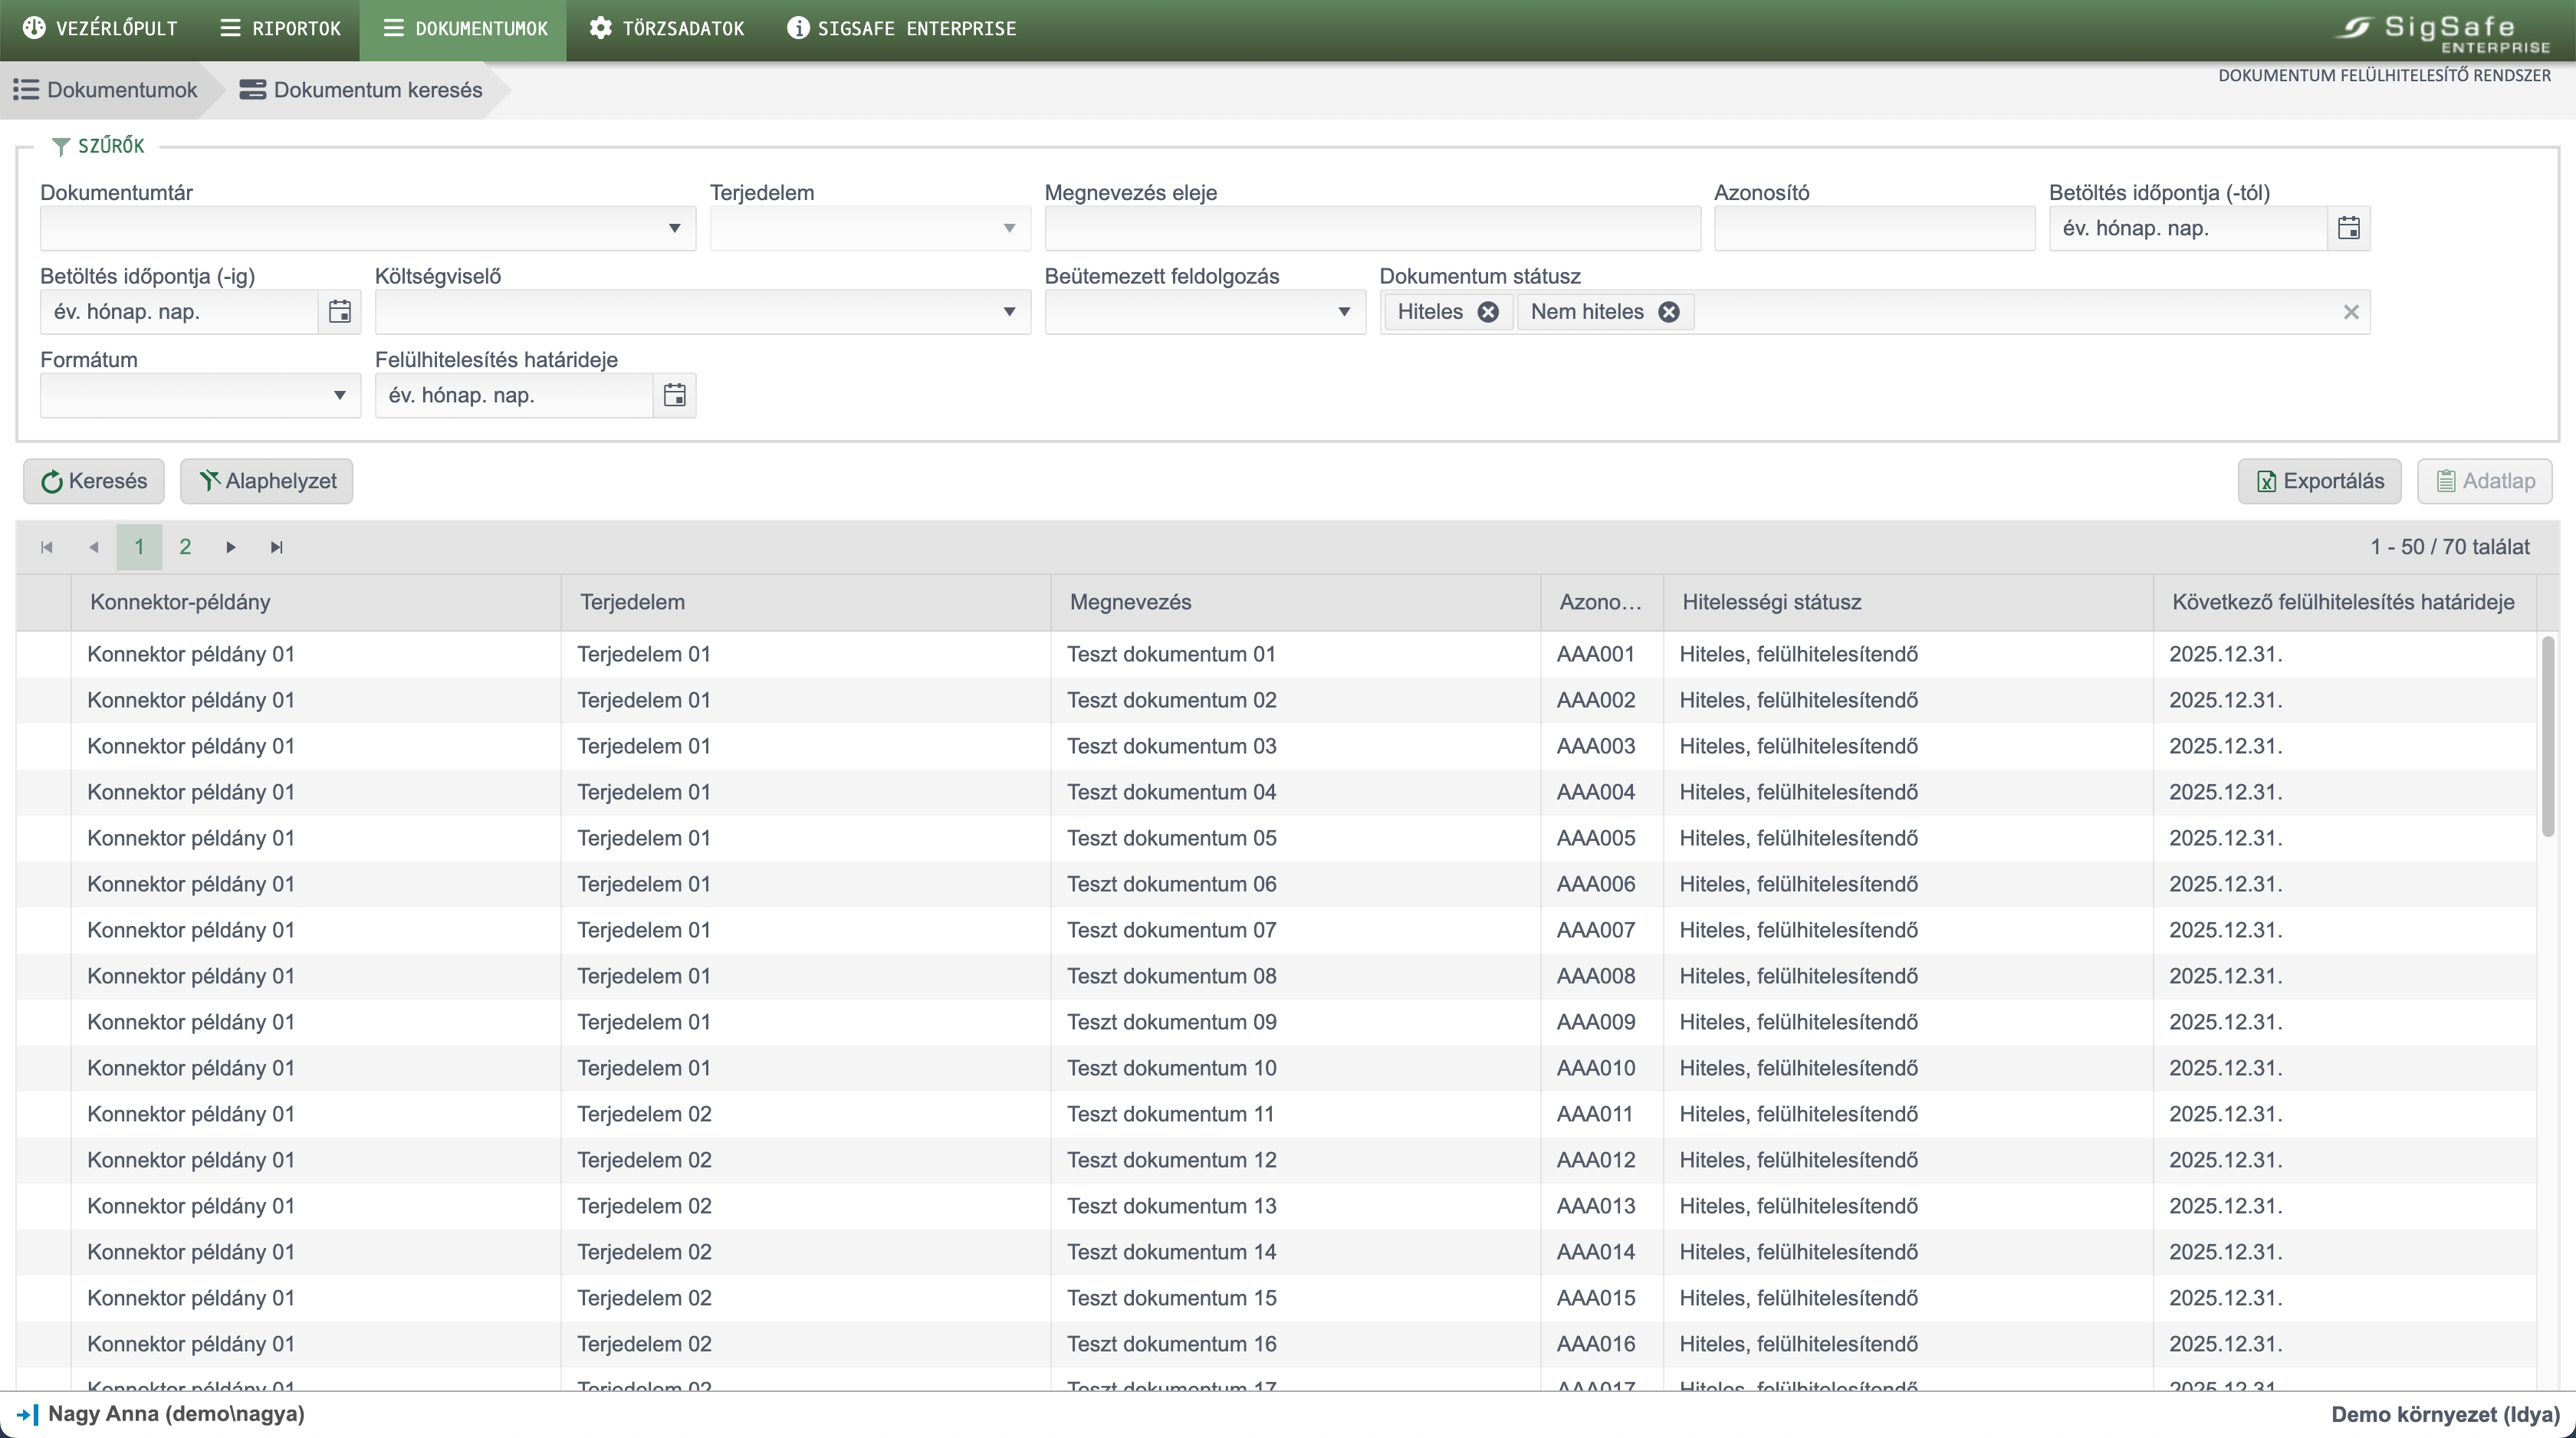Sort by Következő felülhitelesítés határideje header

click(2344, 602)
